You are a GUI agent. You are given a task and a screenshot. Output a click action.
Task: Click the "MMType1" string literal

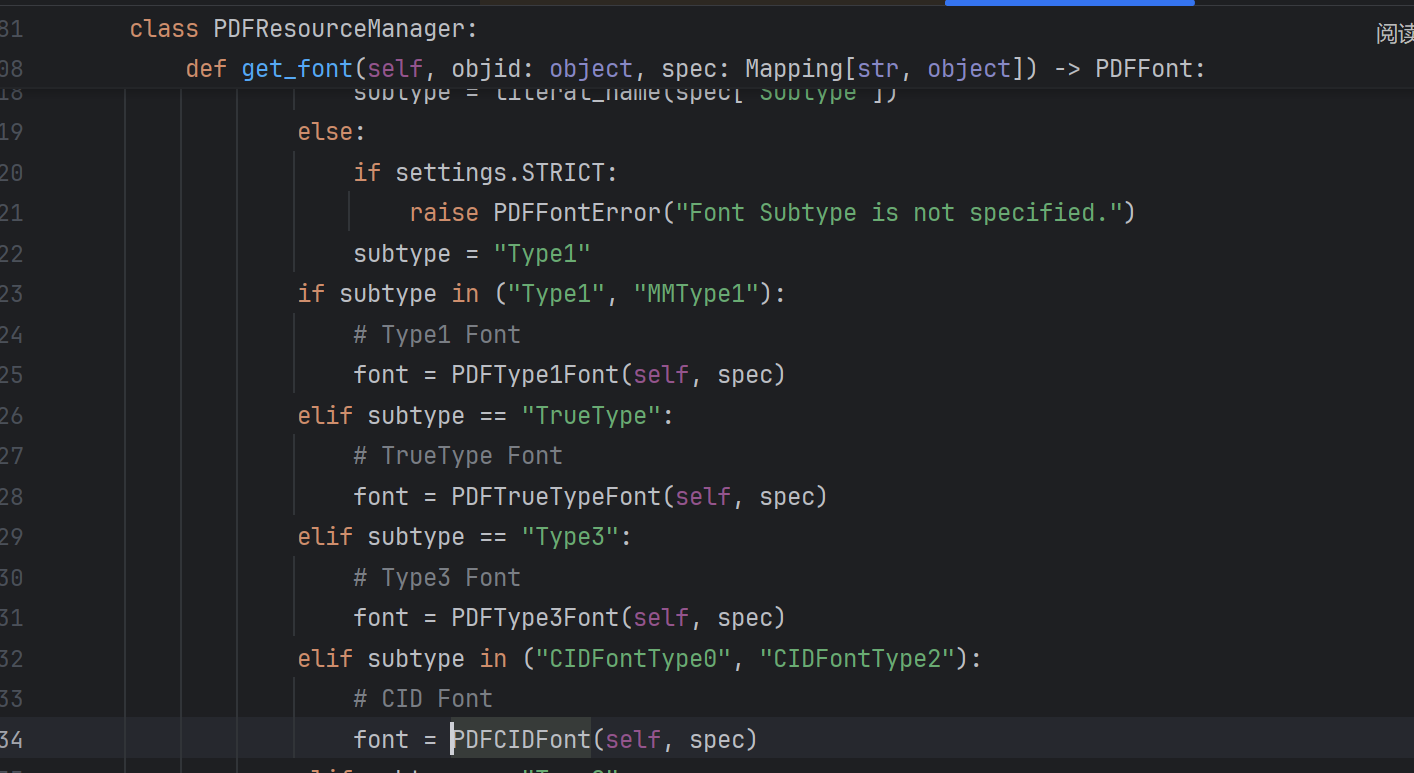coord(703,294)
